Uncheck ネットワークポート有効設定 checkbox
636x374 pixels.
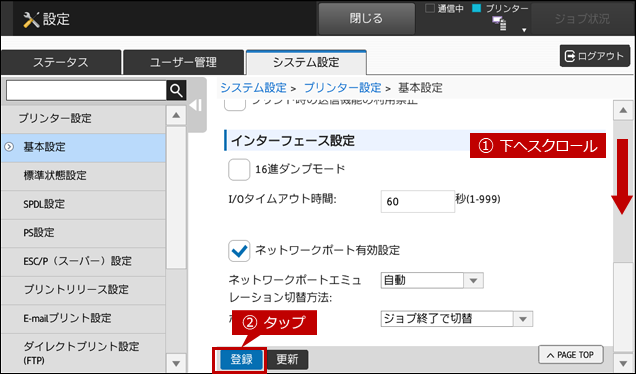239,250
